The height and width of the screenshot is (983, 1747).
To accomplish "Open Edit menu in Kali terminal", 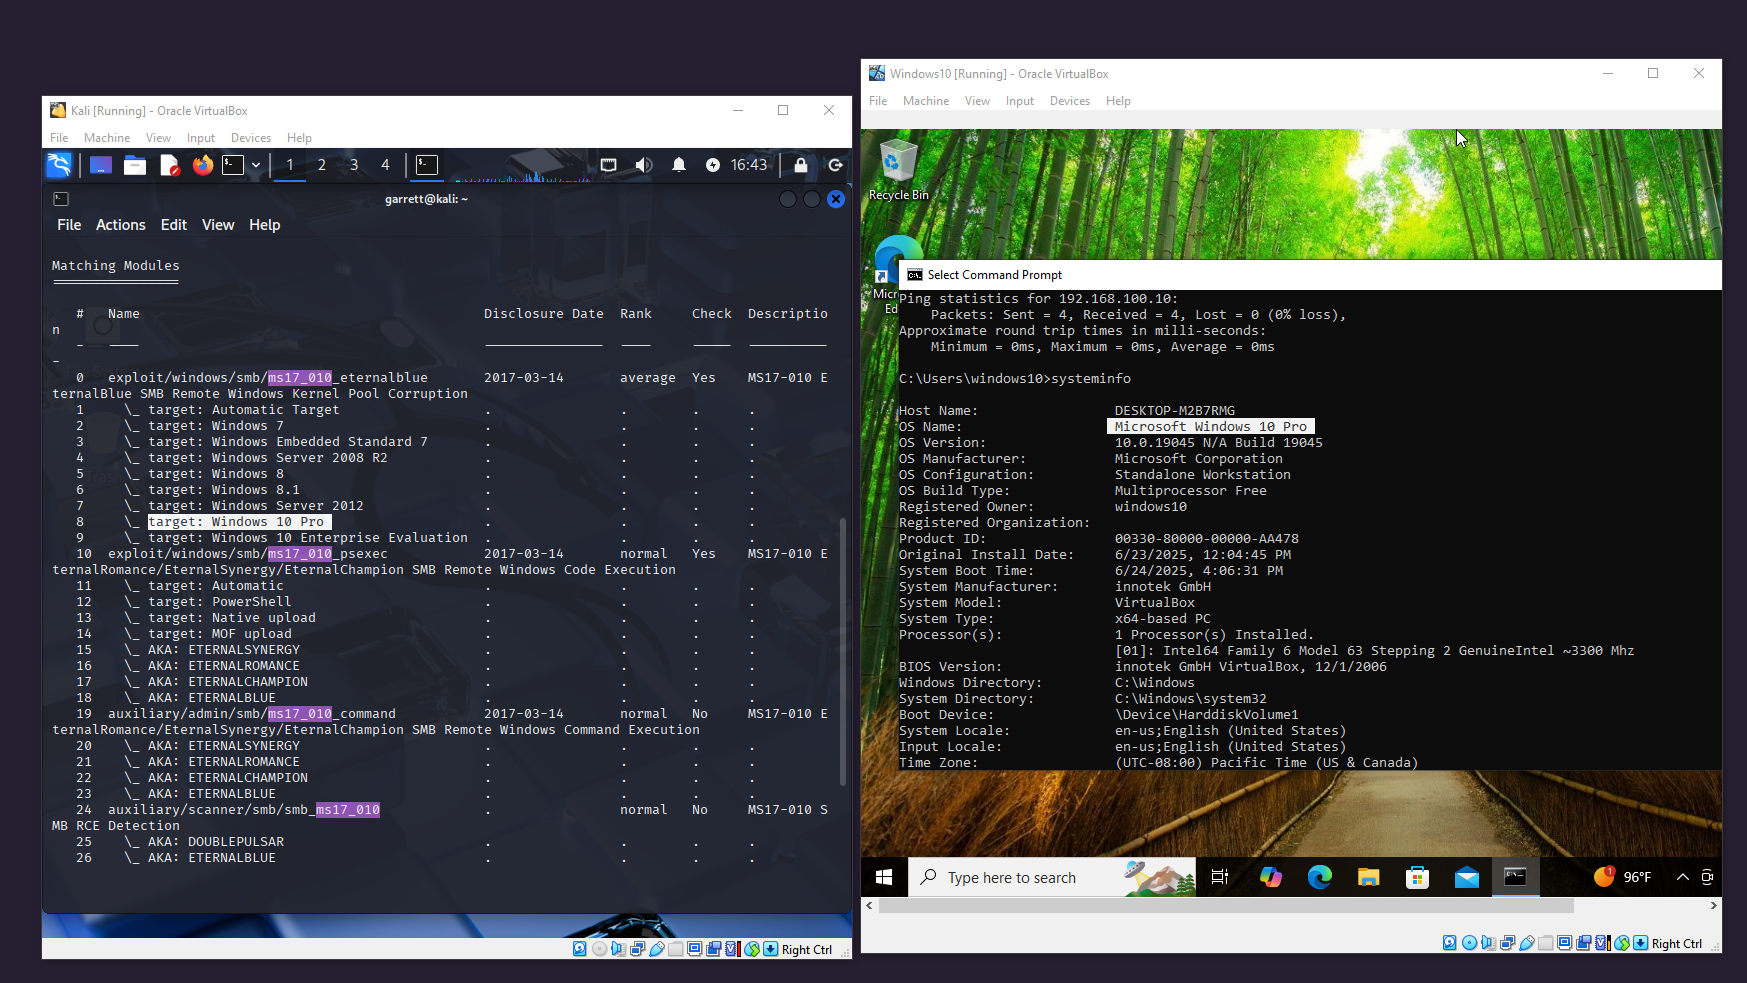I will [x=174, y=225].
